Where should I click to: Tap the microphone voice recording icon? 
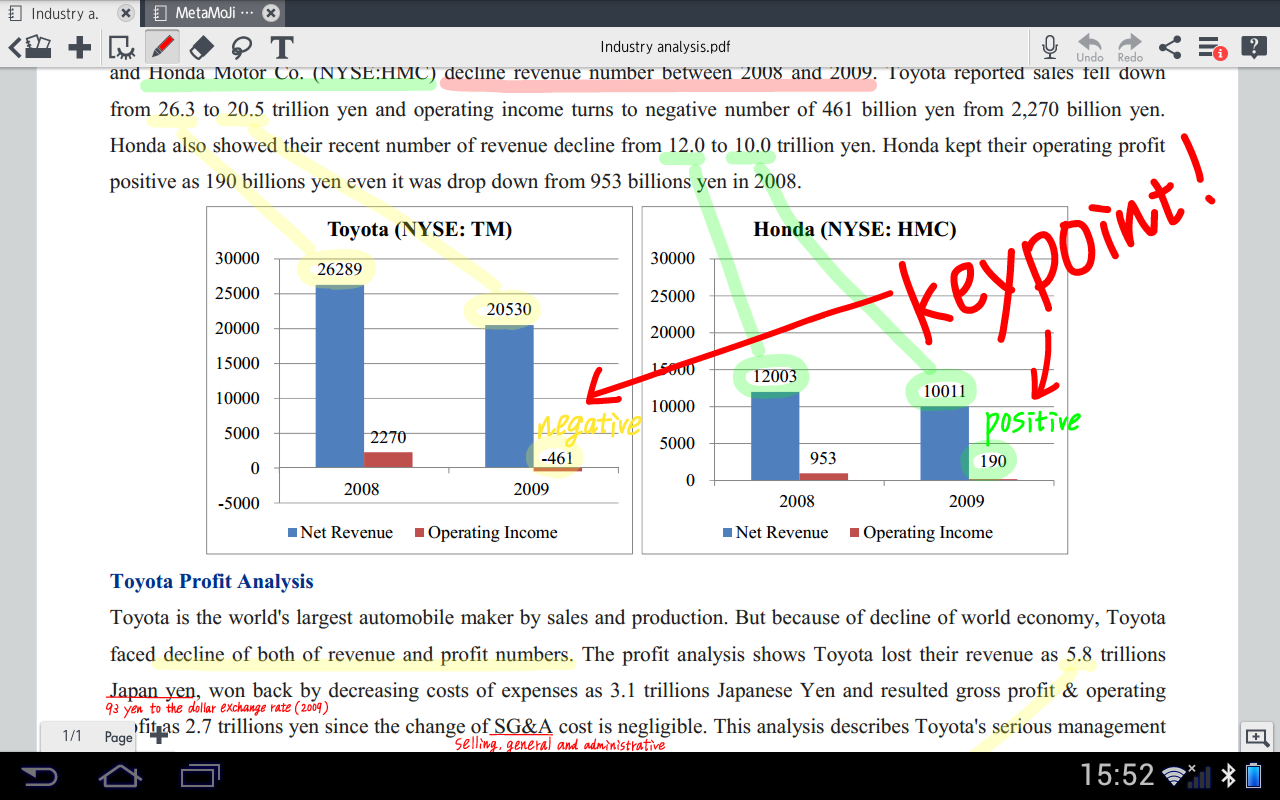click(1049, 47)
